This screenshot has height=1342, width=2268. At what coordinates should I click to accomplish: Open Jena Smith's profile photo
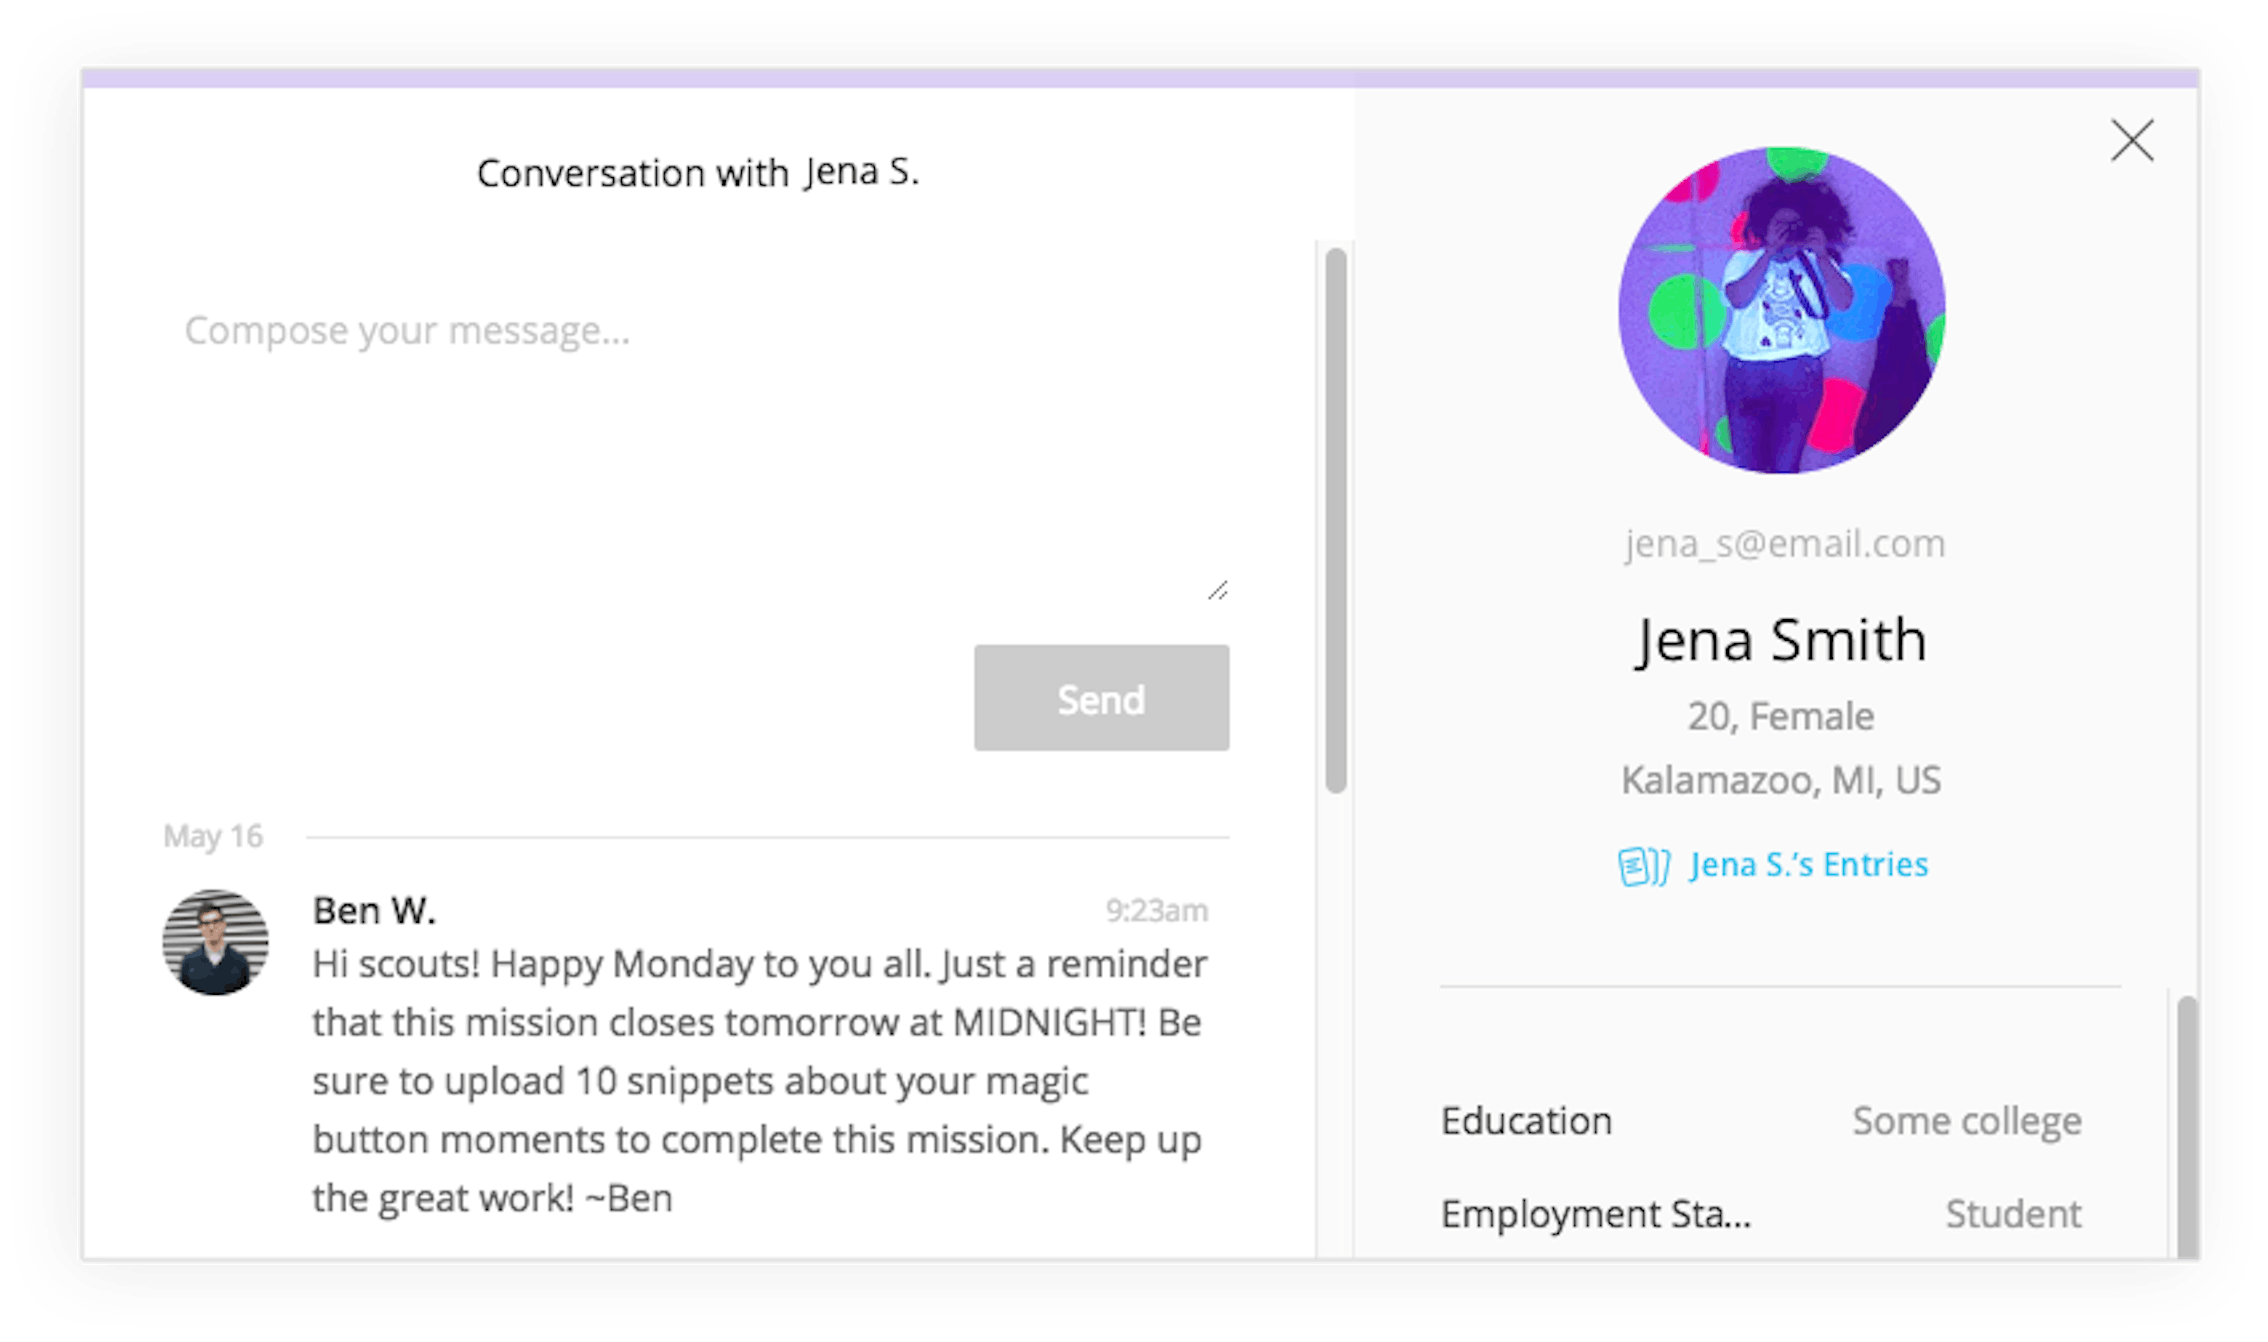pos(1781,310)
